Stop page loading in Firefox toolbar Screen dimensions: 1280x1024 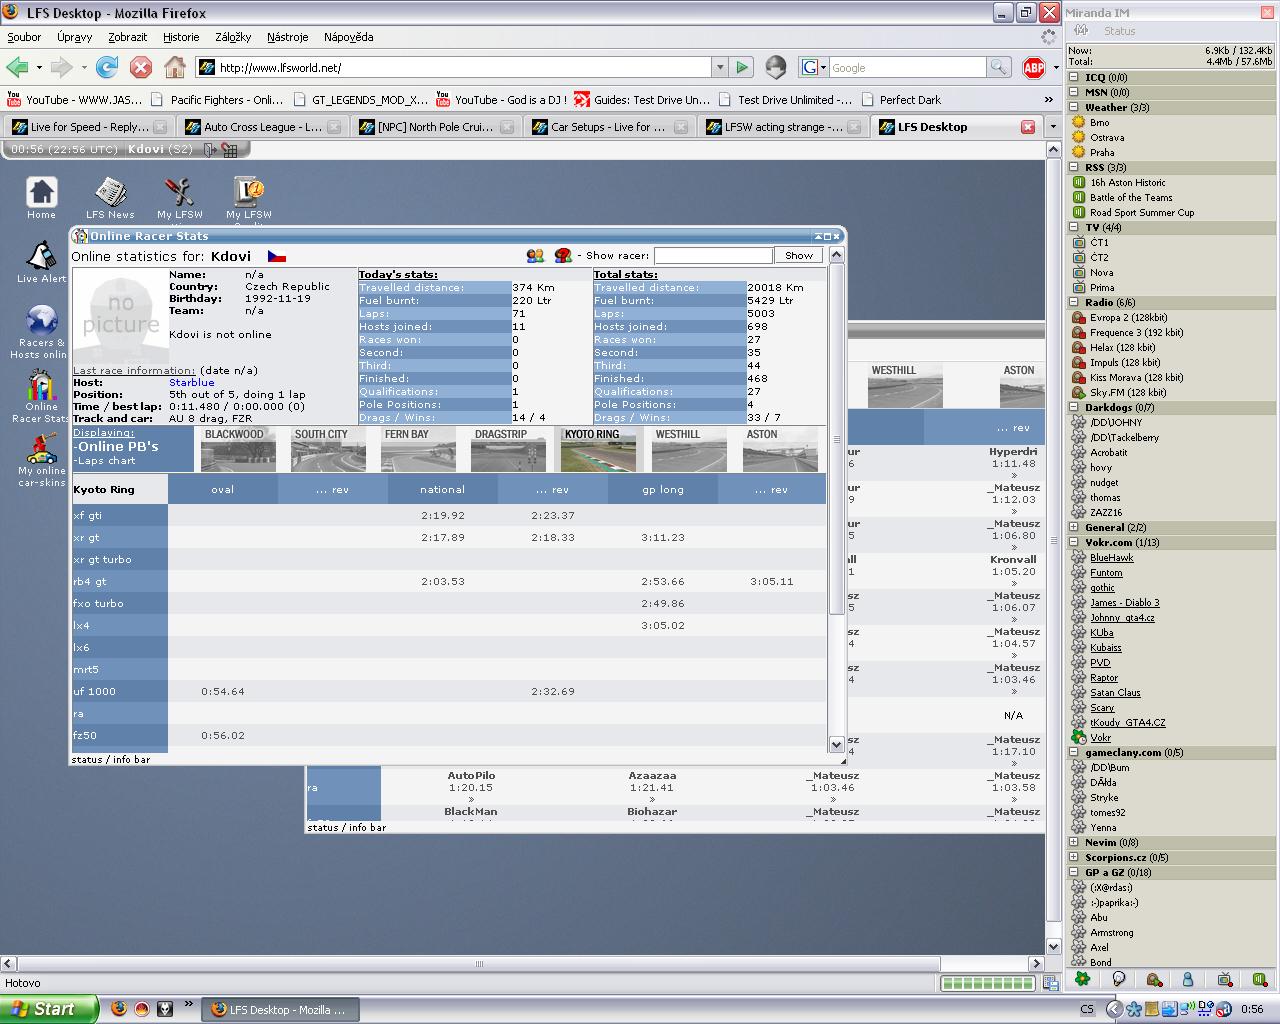(x=141, y=68)
